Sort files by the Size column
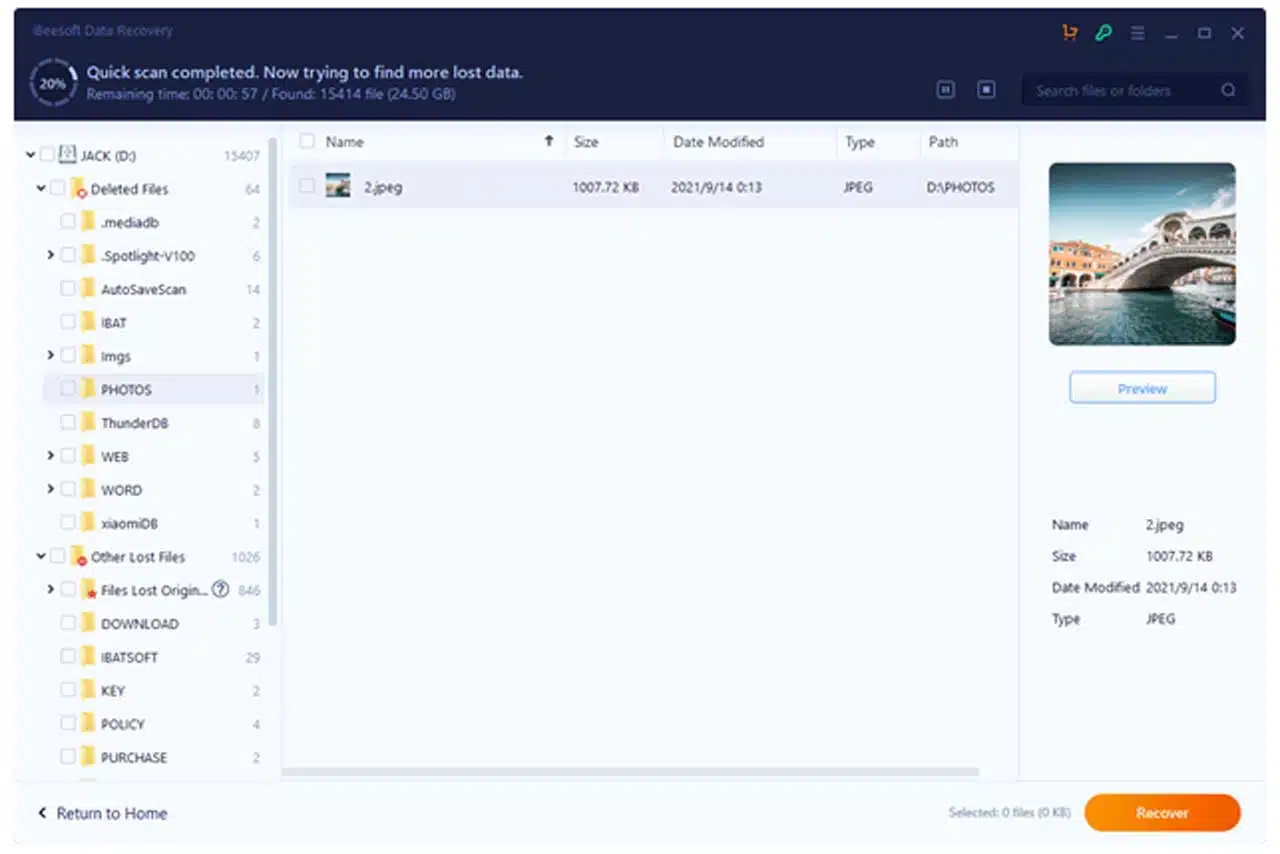 pos(586,142)
